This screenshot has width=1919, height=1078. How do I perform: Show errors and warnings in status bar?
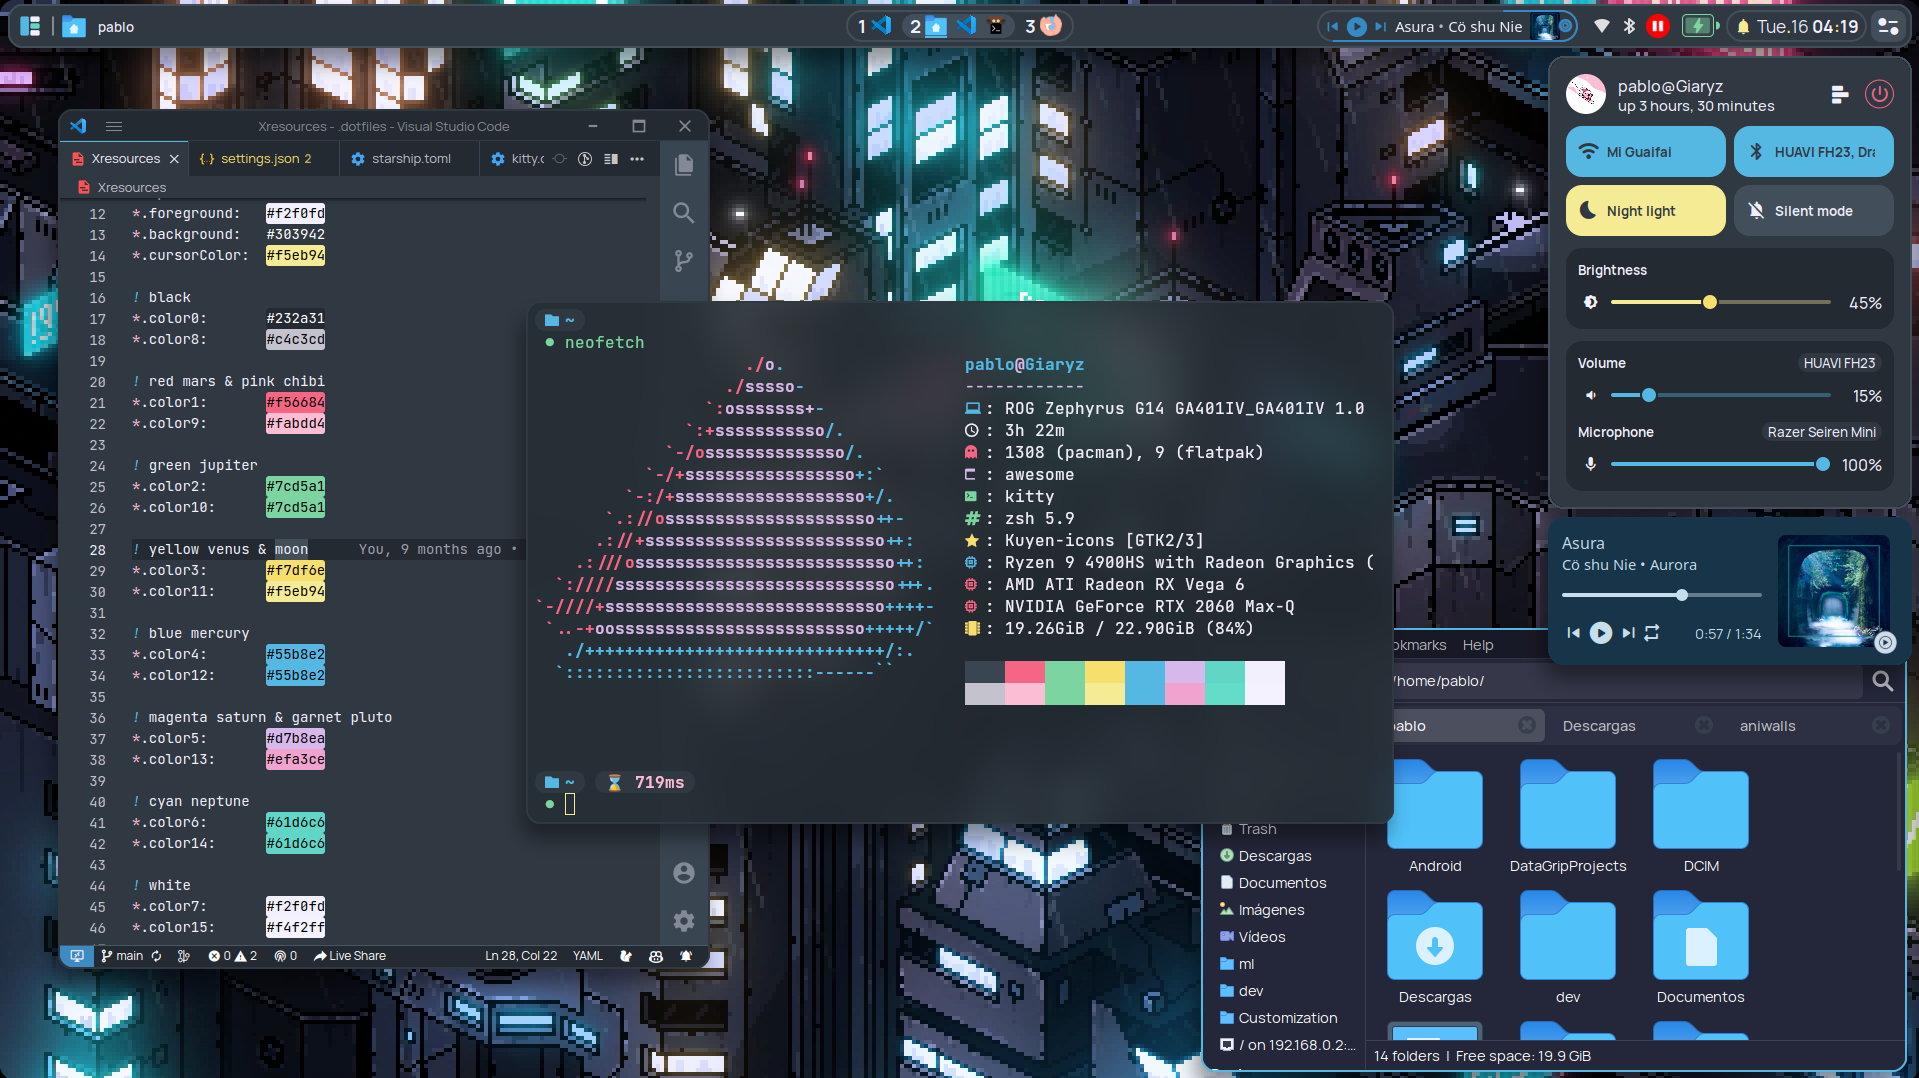pos(233,956)
